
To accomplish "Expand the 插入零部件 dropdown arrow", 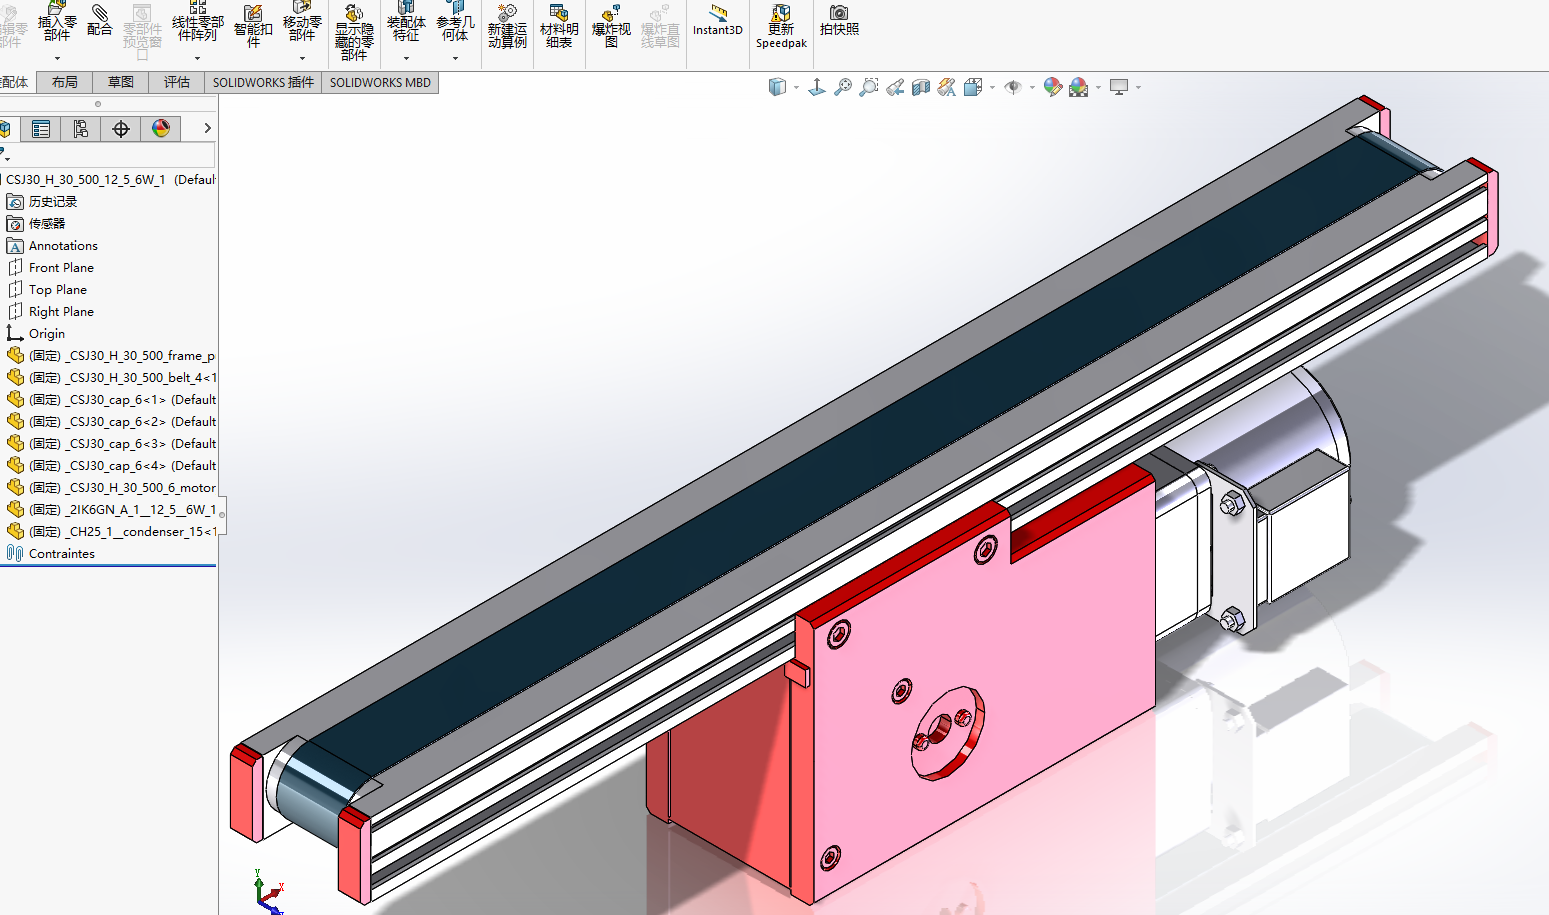I will (x=57, y=58).
